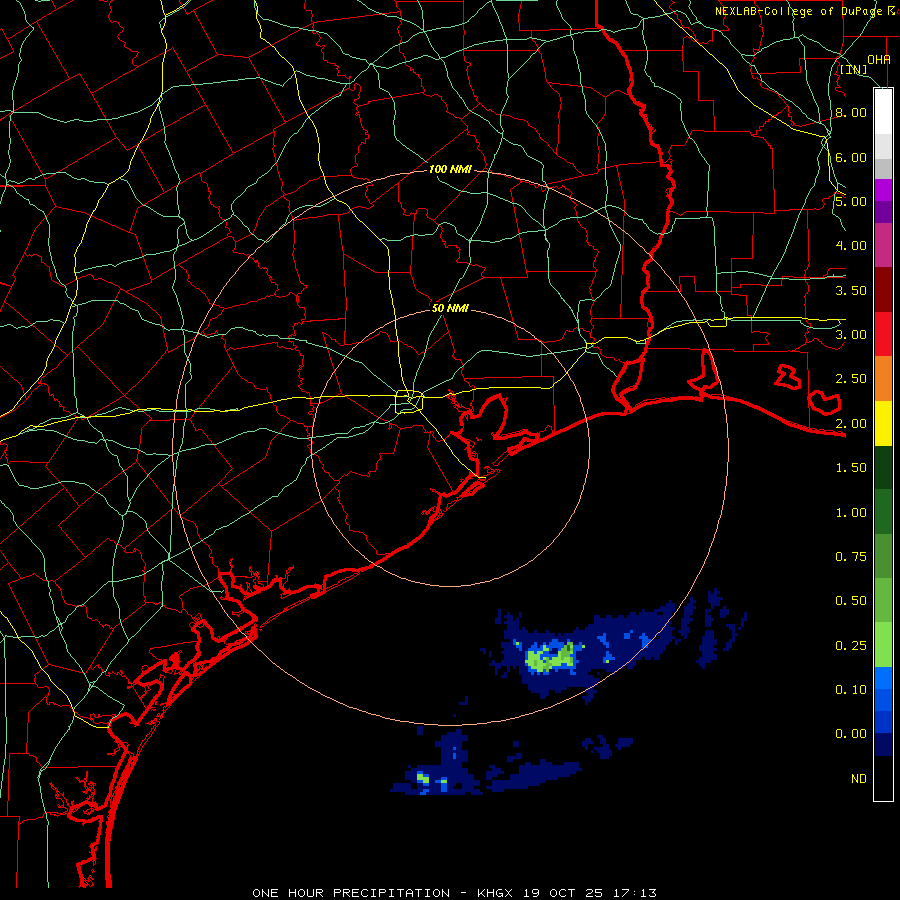Pick the orange legend swatch near 2.50

tap(883, 379)
